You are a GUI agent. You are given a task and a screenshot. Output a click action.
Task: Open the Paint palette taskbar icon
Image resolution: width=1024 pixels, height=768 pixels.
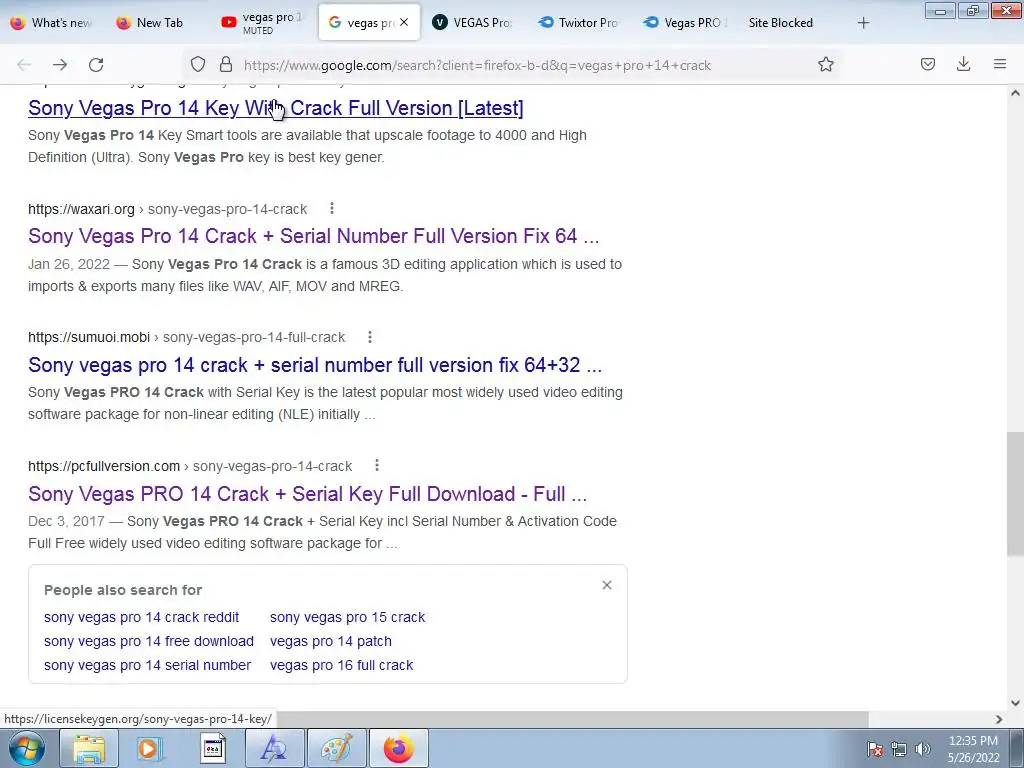(x=336, y=748)
